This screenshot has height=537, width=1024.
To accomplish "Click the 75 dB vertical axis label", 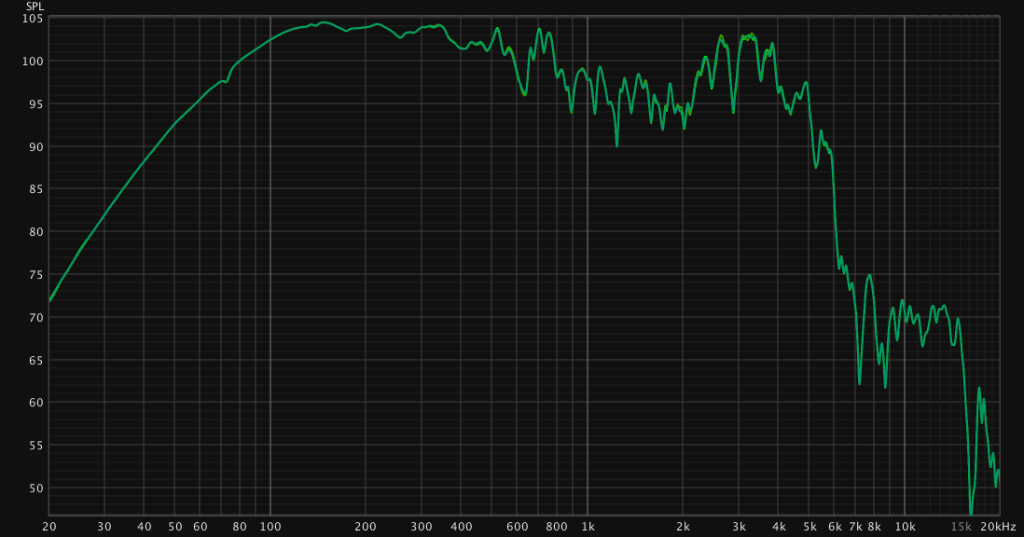I will point(36,275).
